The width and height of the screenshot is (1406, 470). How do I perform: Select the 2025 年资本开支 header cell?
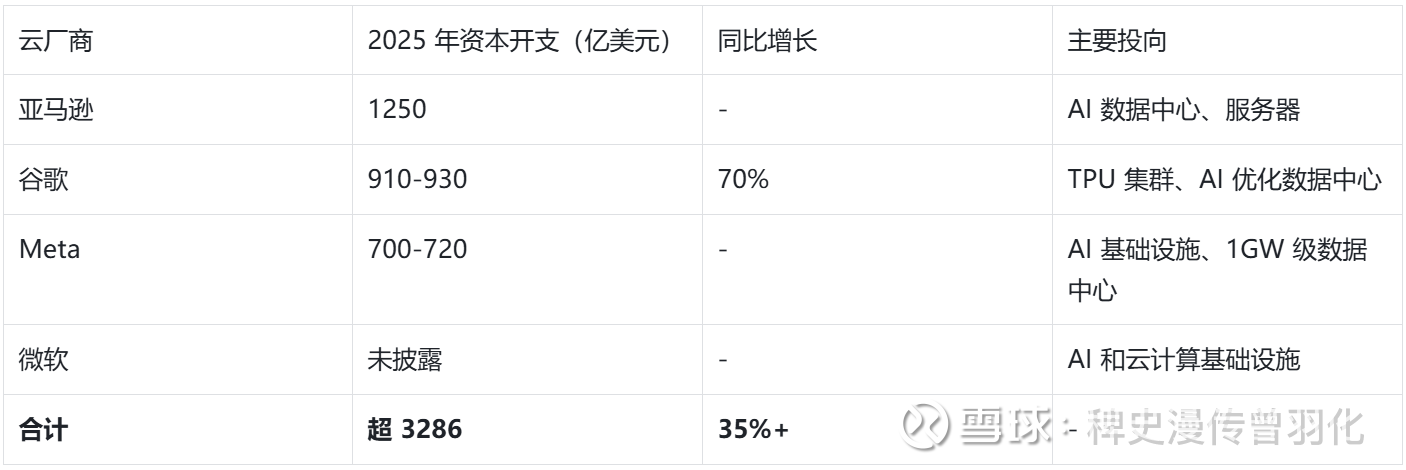pyautogui.click(x=517, y=40)
